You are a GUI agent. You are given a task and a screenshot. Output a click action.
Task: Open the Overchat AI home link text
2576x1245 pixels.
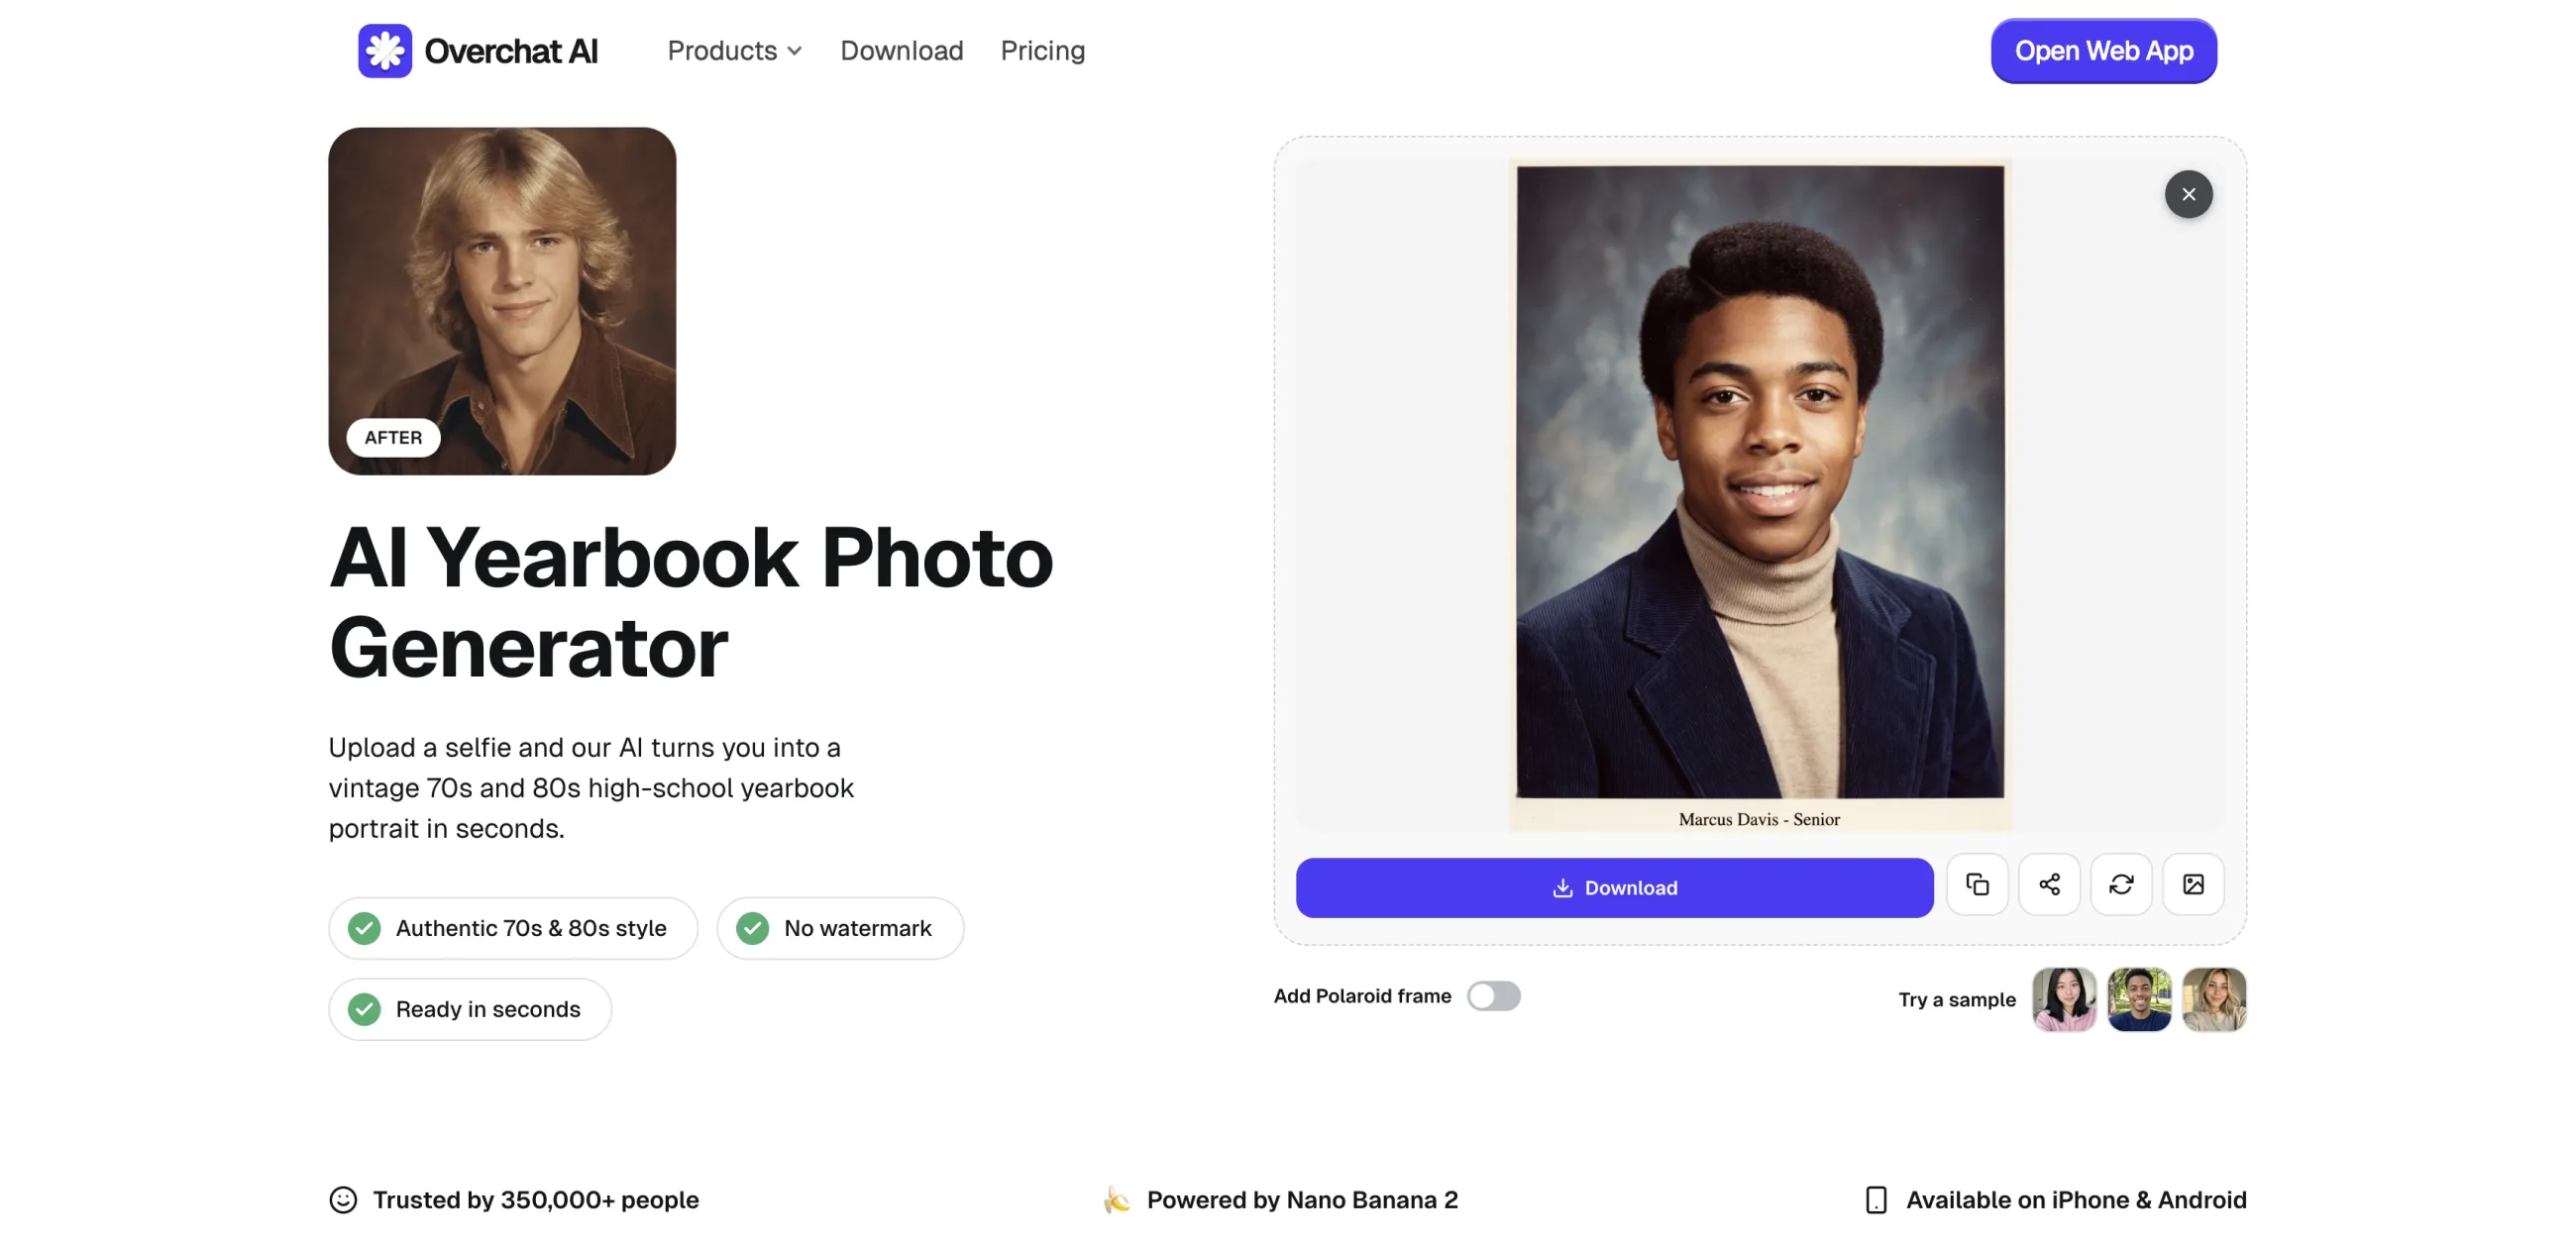click(511, 51)
